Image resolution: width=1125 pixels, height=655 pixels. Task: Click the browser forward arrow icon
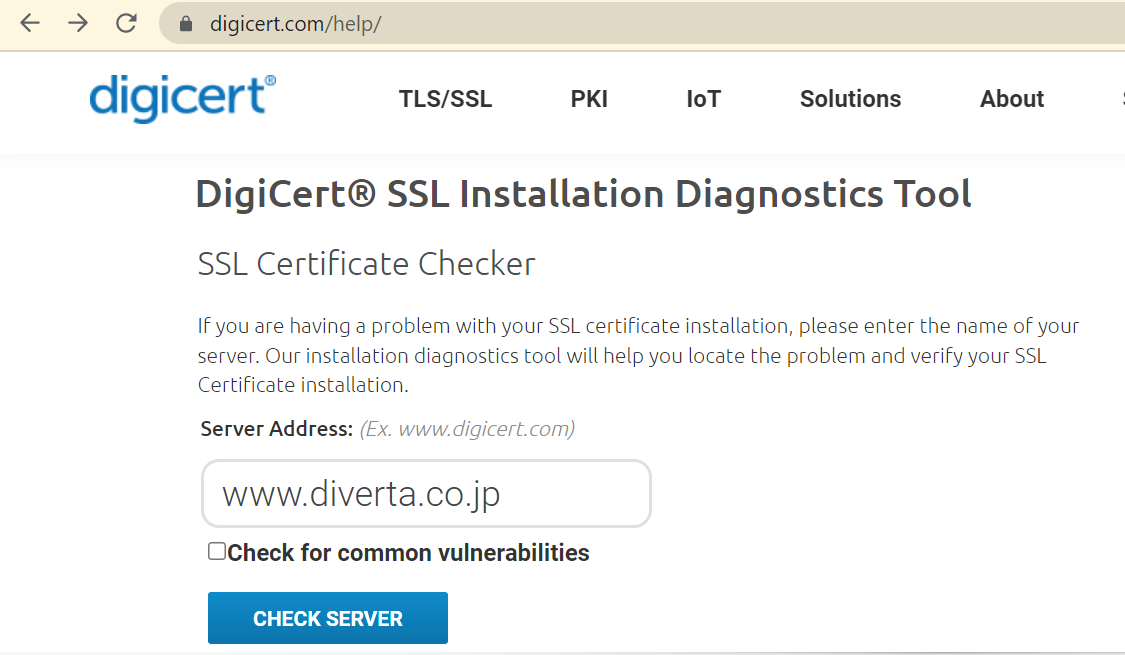(78, 24)
